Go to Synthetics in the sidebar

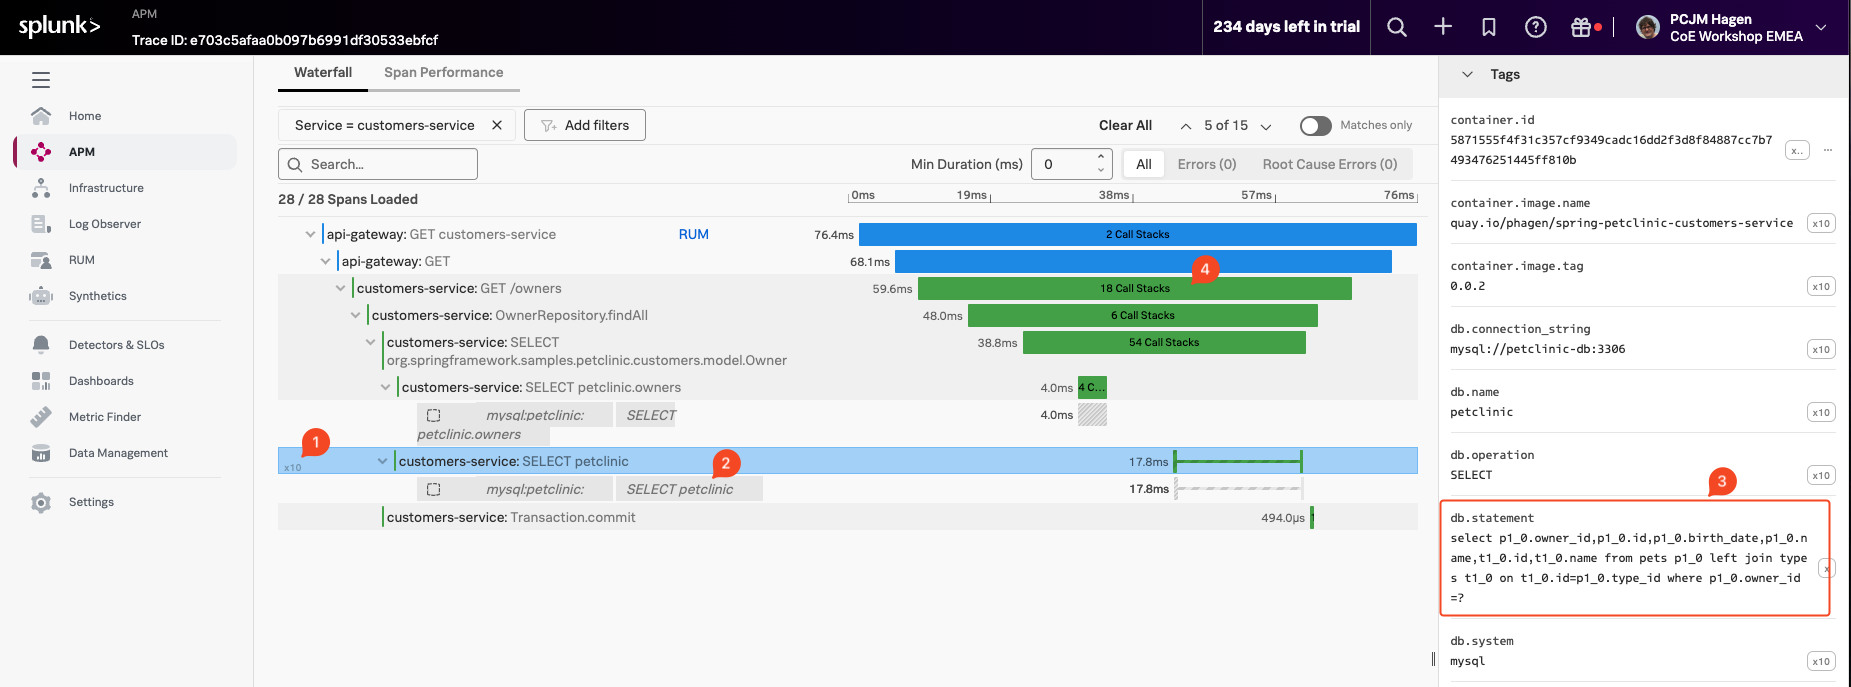click(x=97, y=296)
